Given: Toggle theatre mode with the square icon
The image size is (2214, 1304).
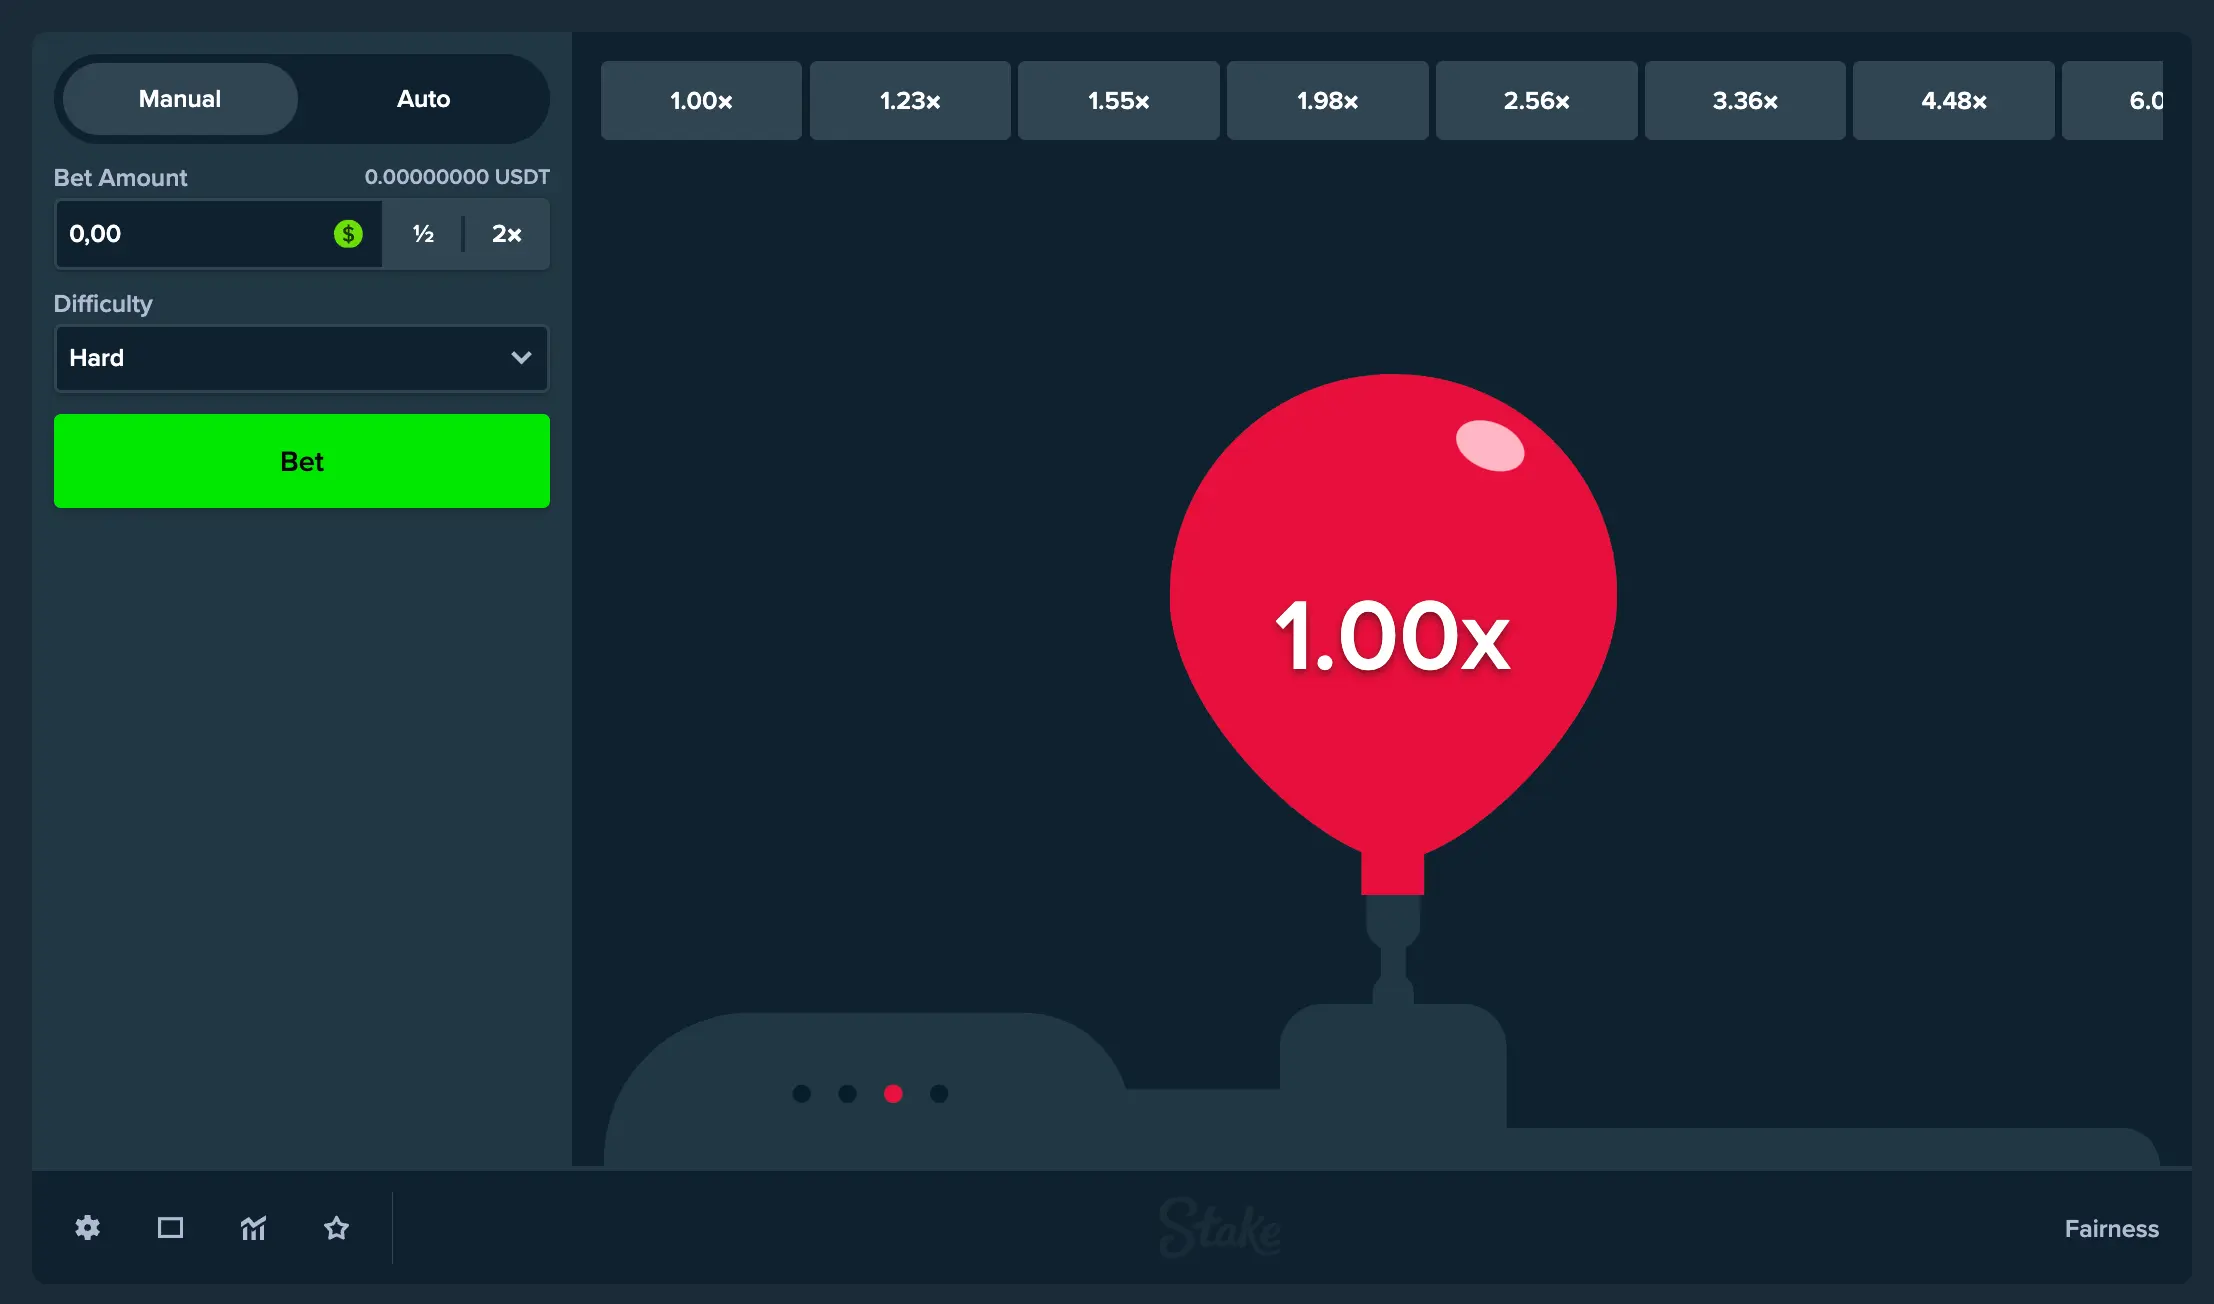Looking at the screenshot, I should point(170,1228).
